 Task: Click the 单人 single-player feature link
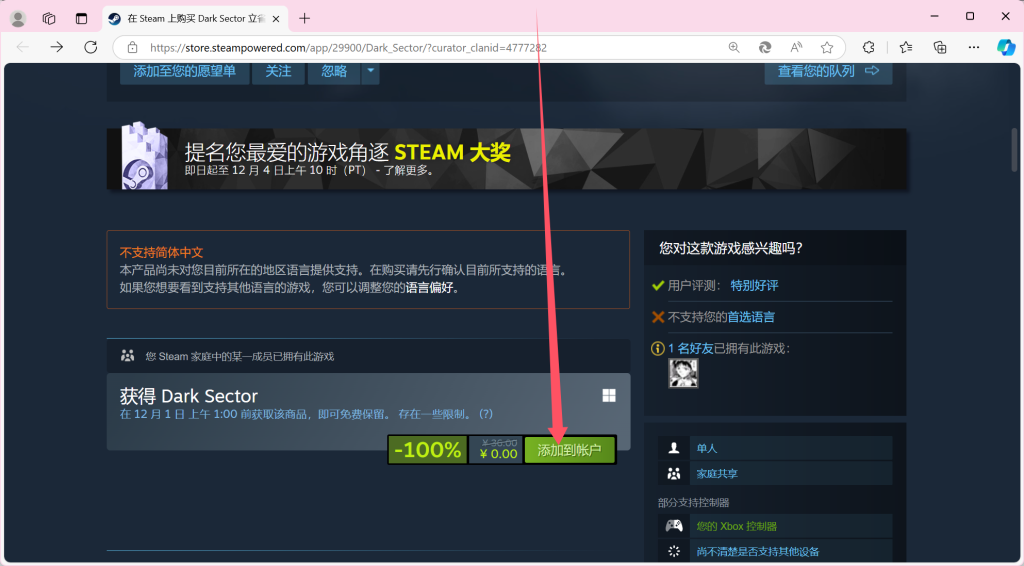(707, 448)
